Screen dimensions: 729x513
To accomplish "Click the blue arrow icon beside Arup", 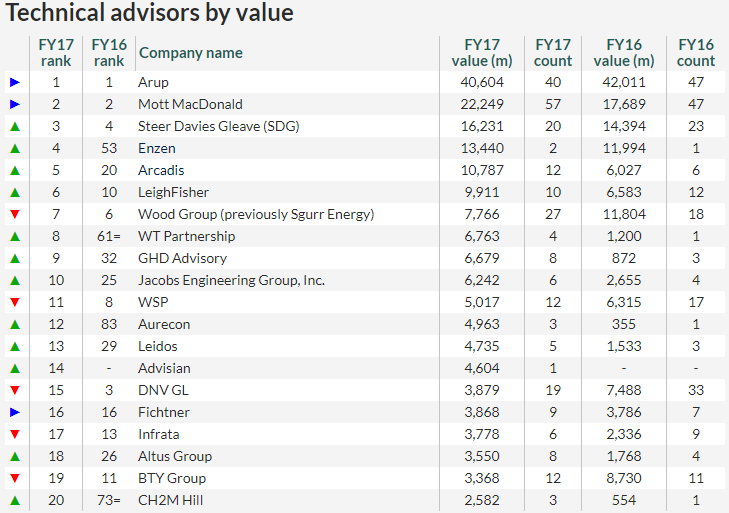I will click(x=14, y=82).
